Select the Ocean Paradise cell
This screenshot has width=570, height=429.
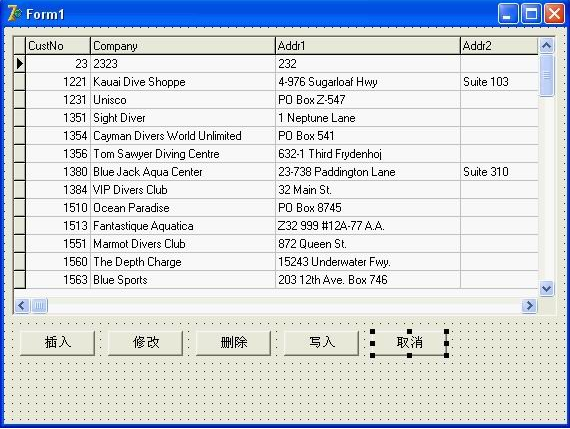tap(183, 208)
